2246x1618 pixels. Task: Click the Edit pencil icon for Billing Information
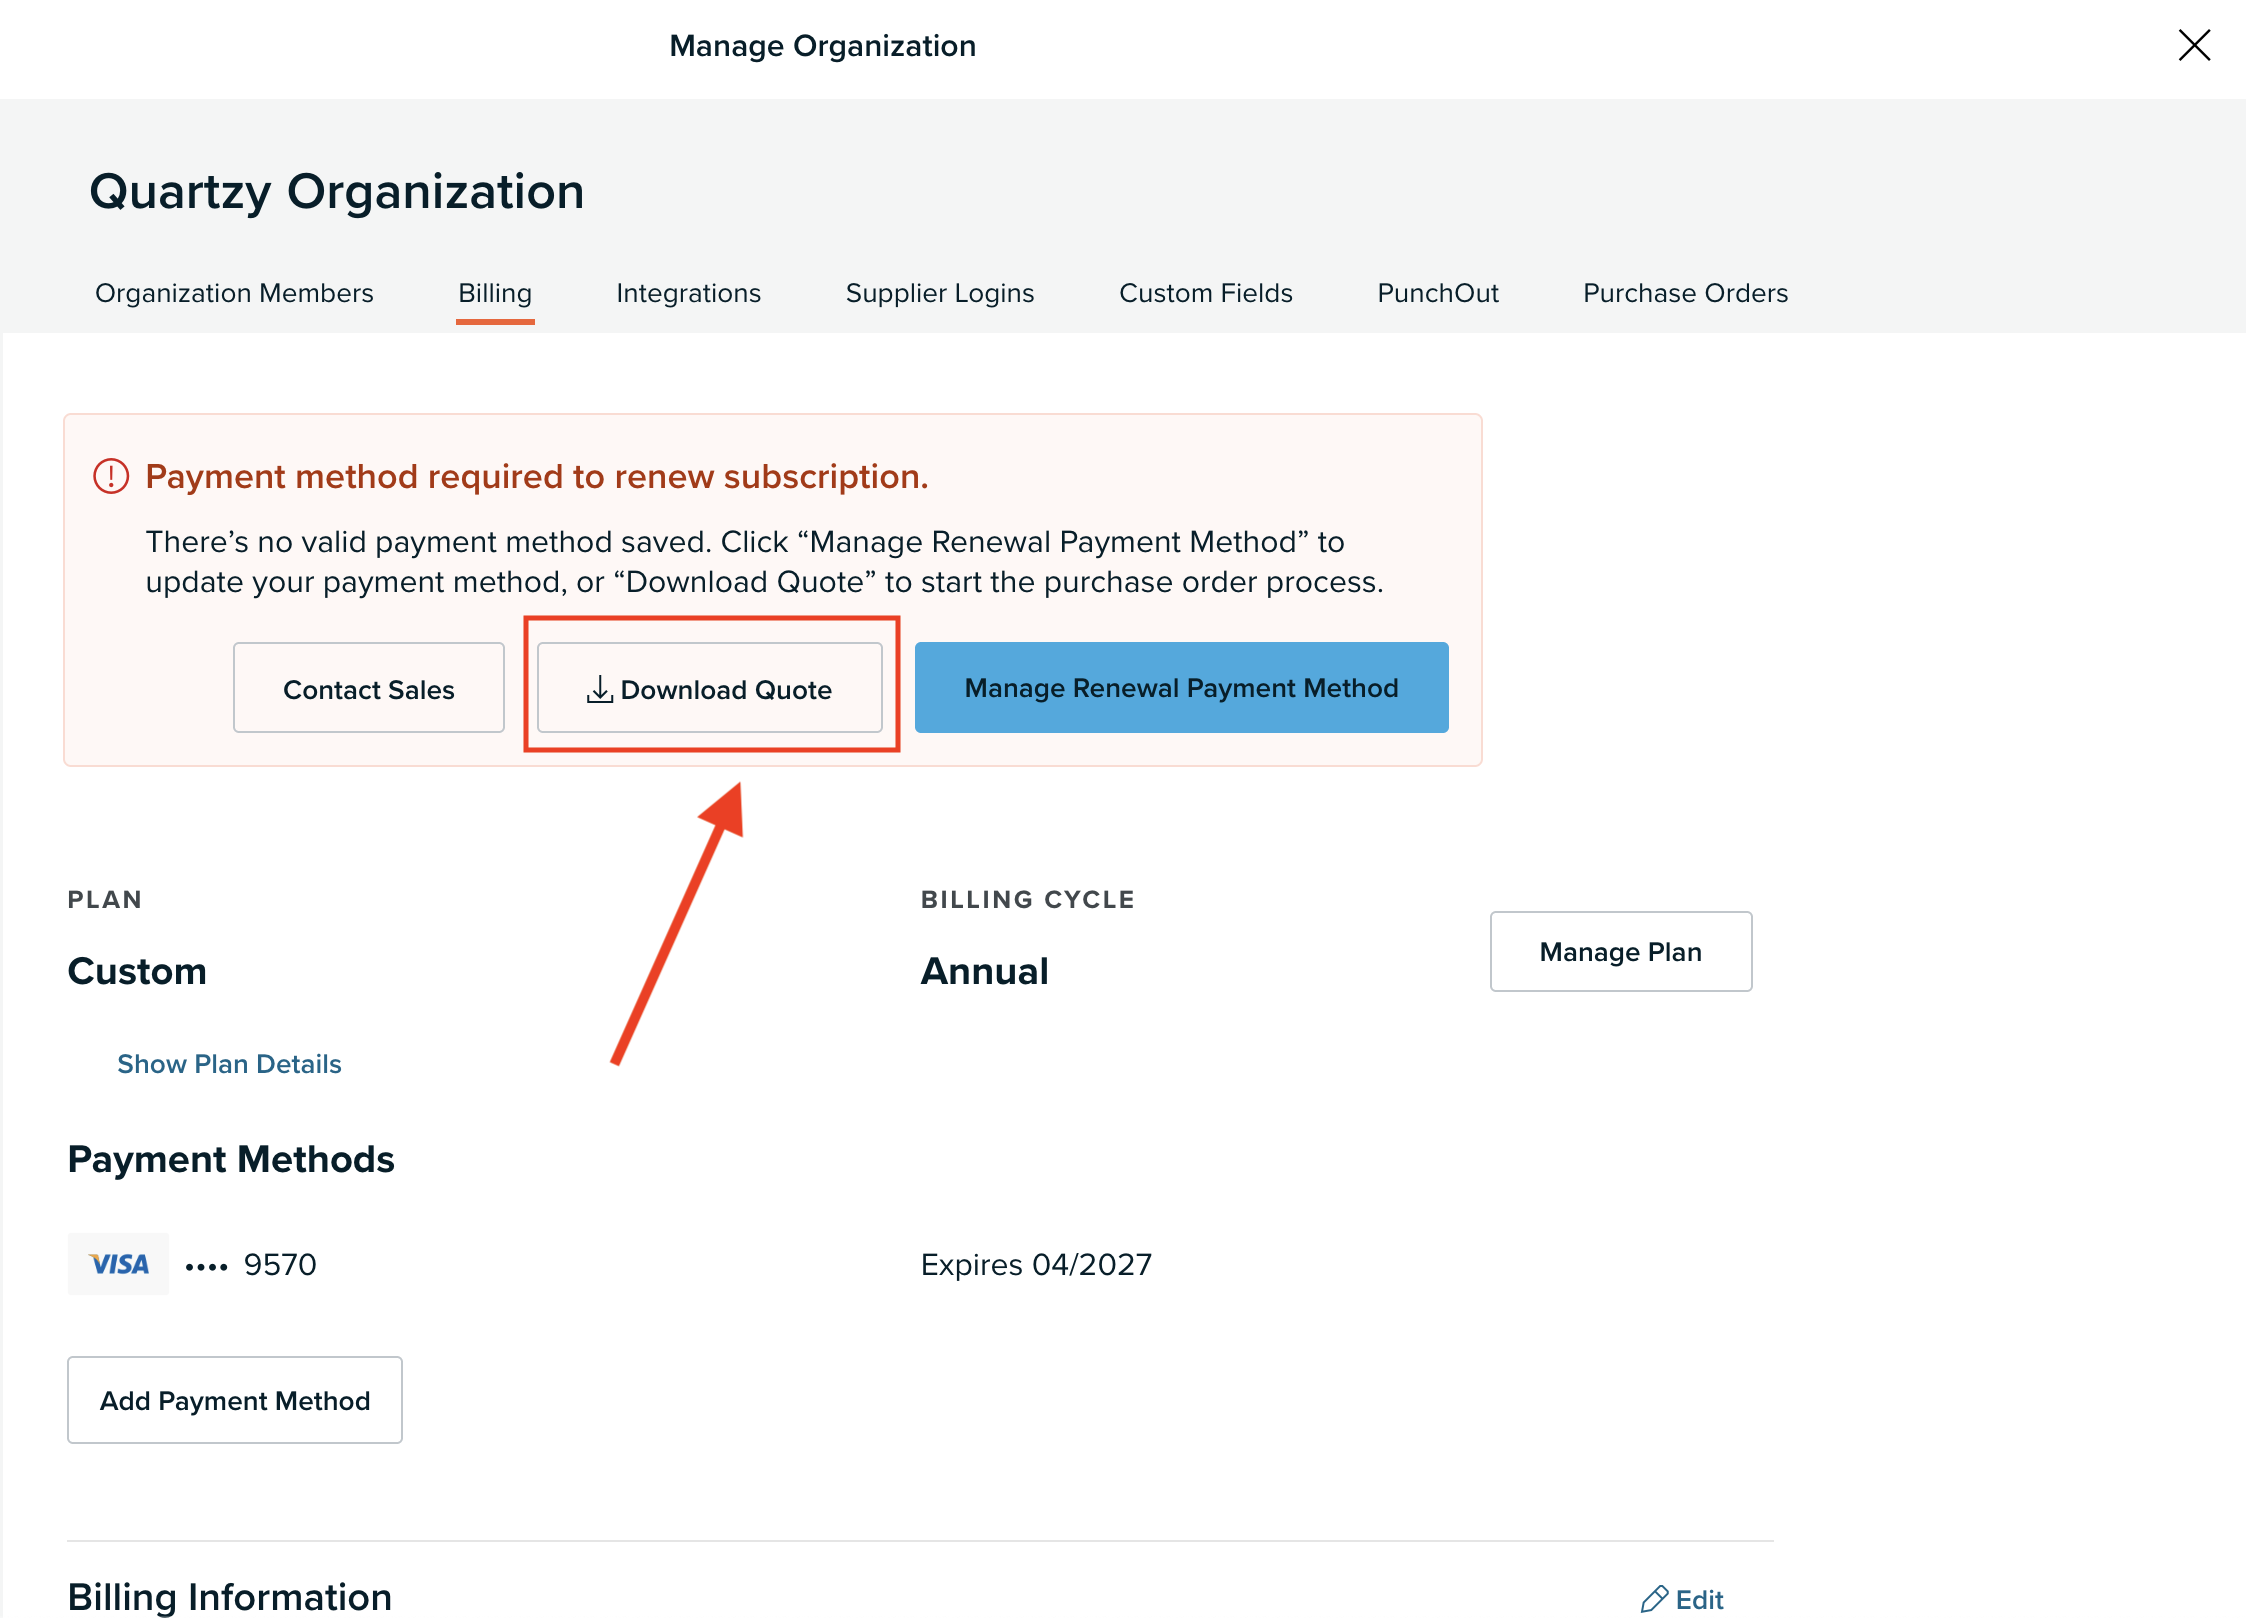[x=1654, y=1598]
